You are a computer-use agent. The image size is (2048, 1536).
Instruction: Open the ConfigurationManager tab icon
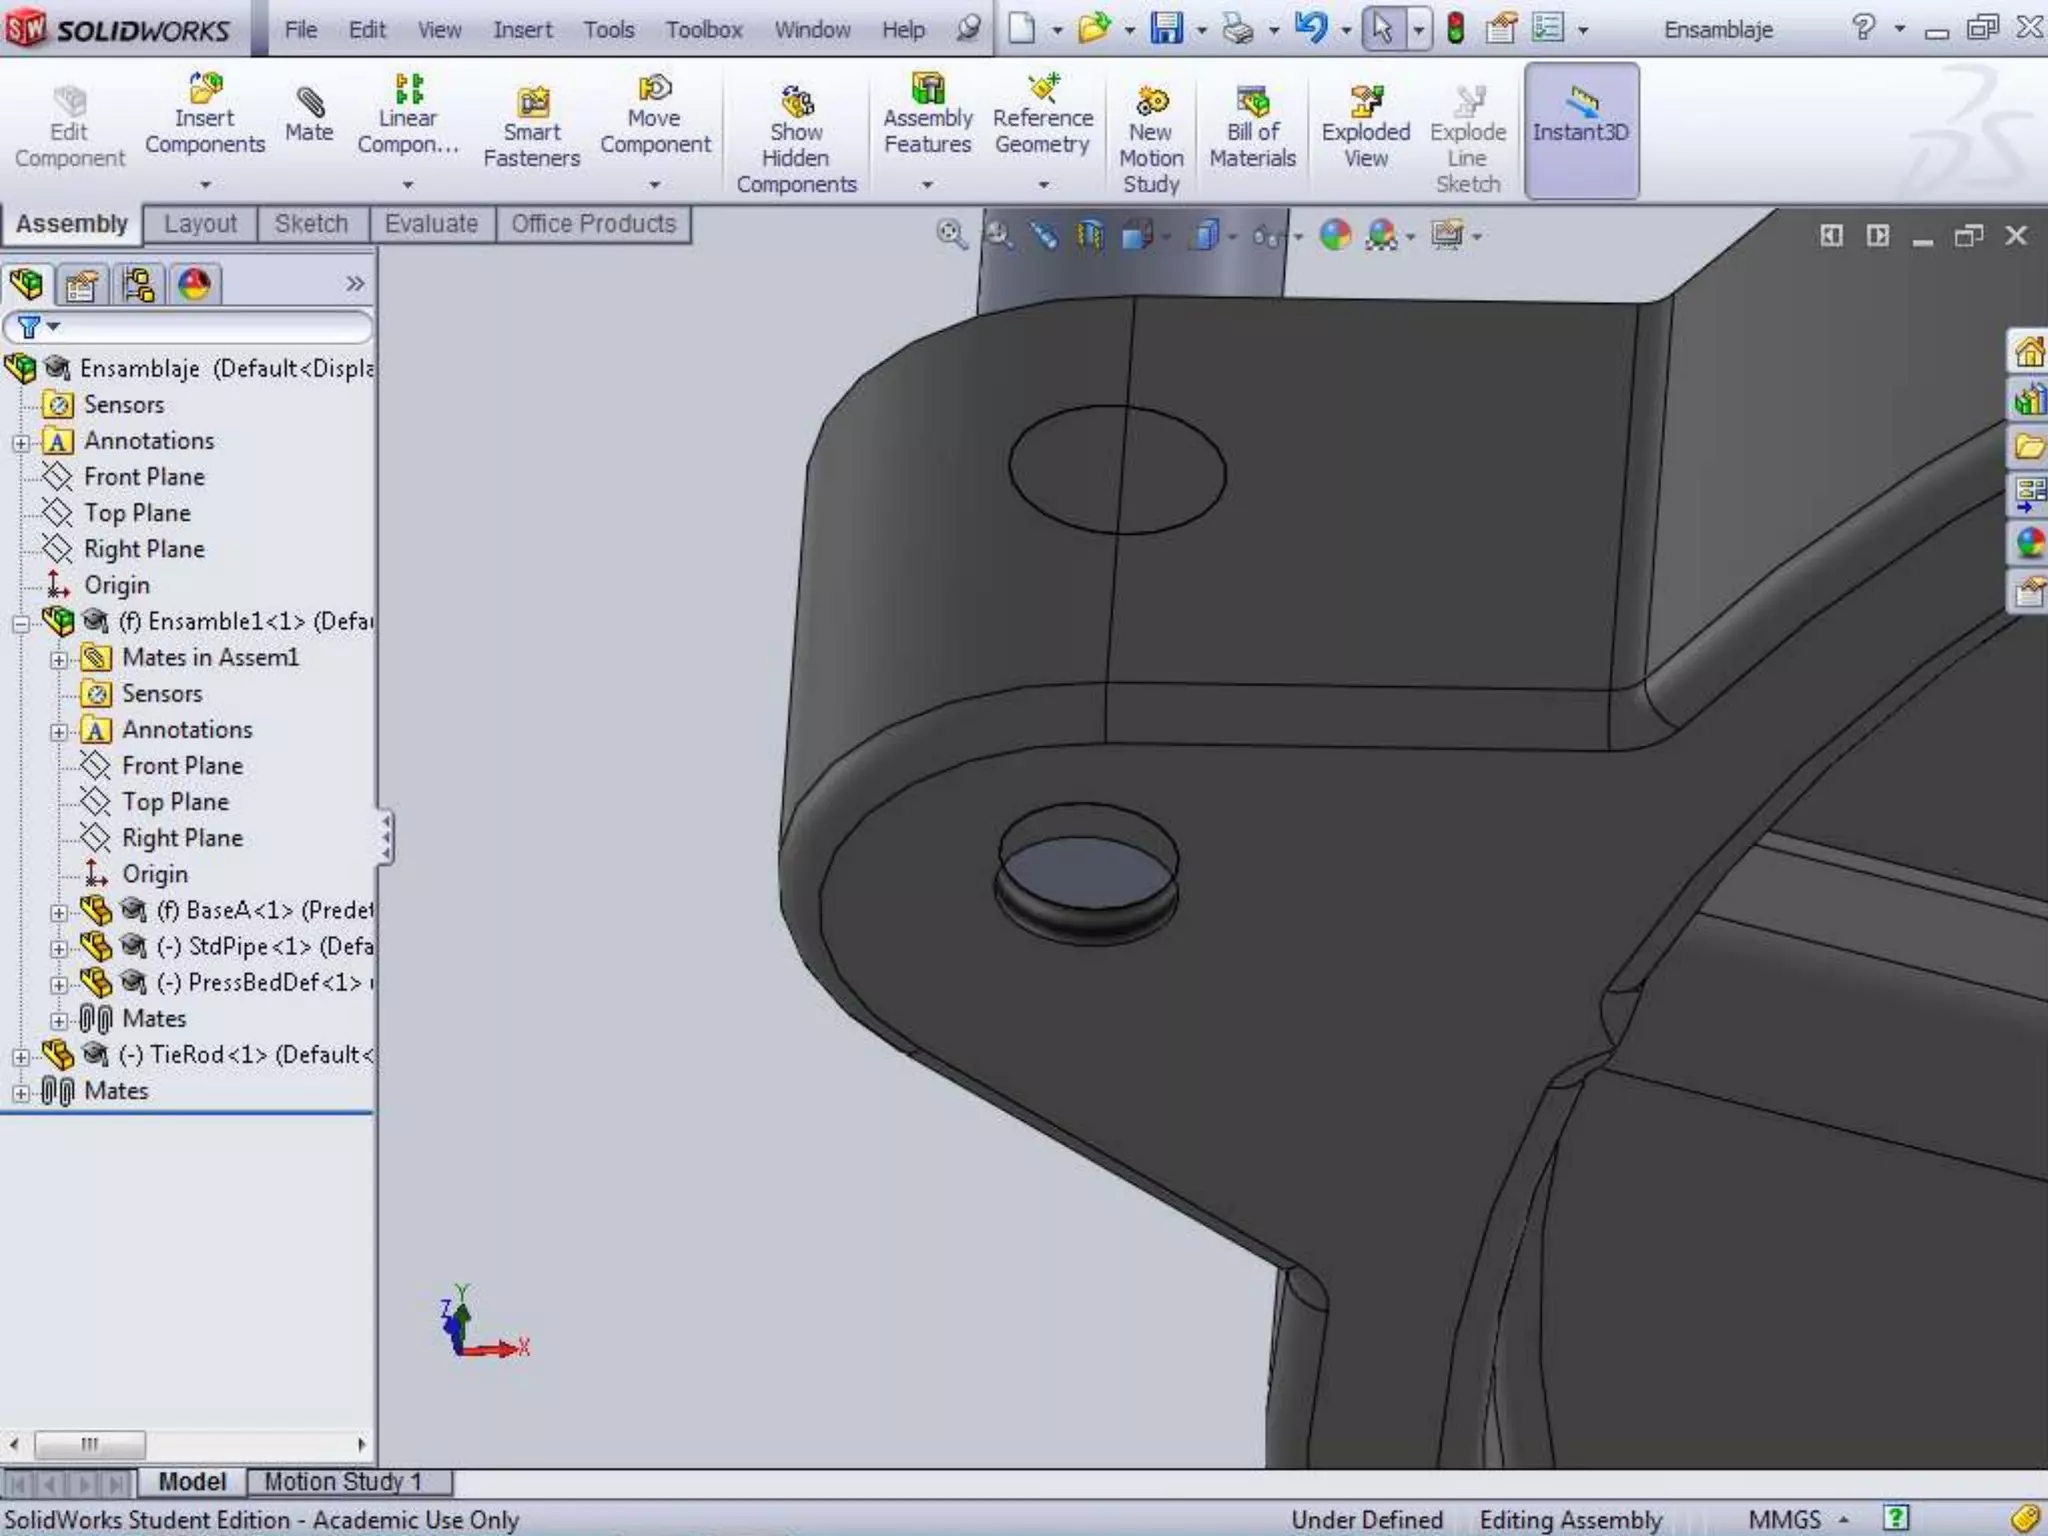coord(138,285)
